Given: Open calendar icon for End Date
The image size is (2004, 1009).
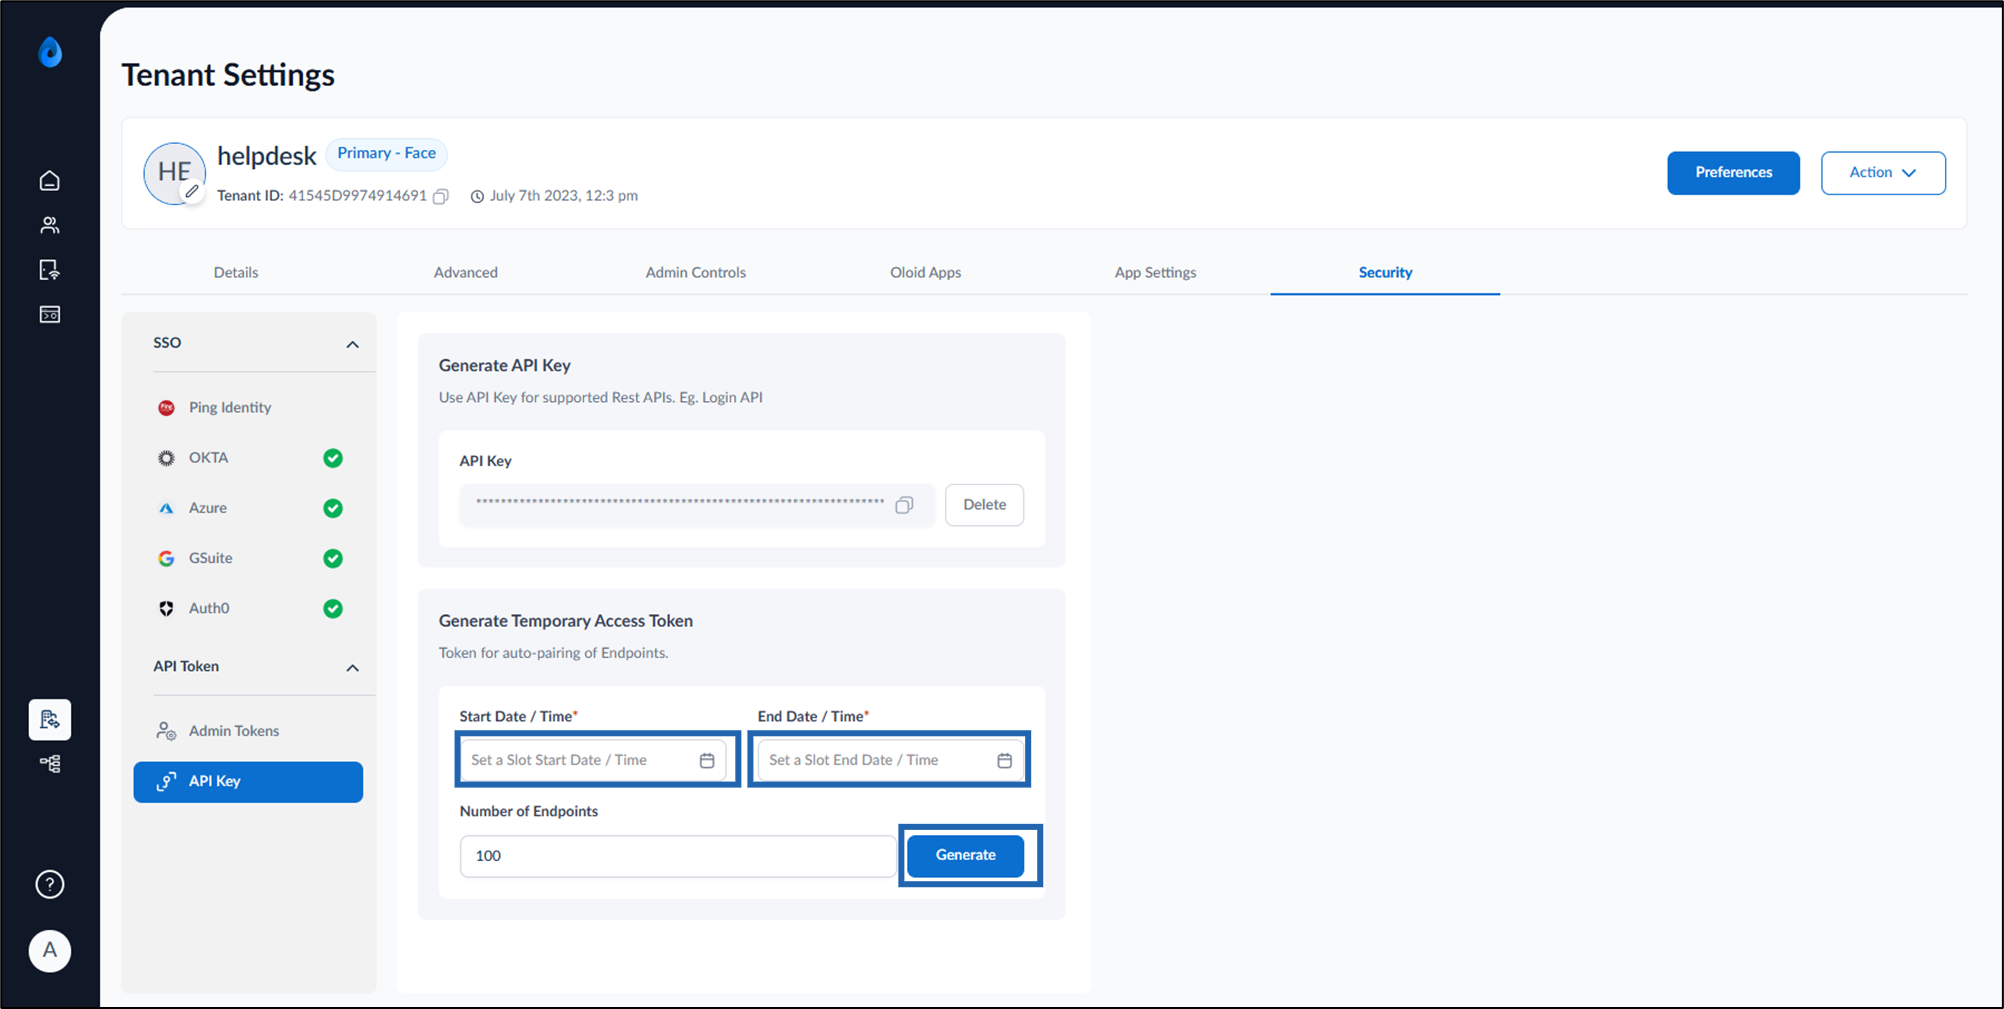Looking at the screenshot, I should [1005, 761].
